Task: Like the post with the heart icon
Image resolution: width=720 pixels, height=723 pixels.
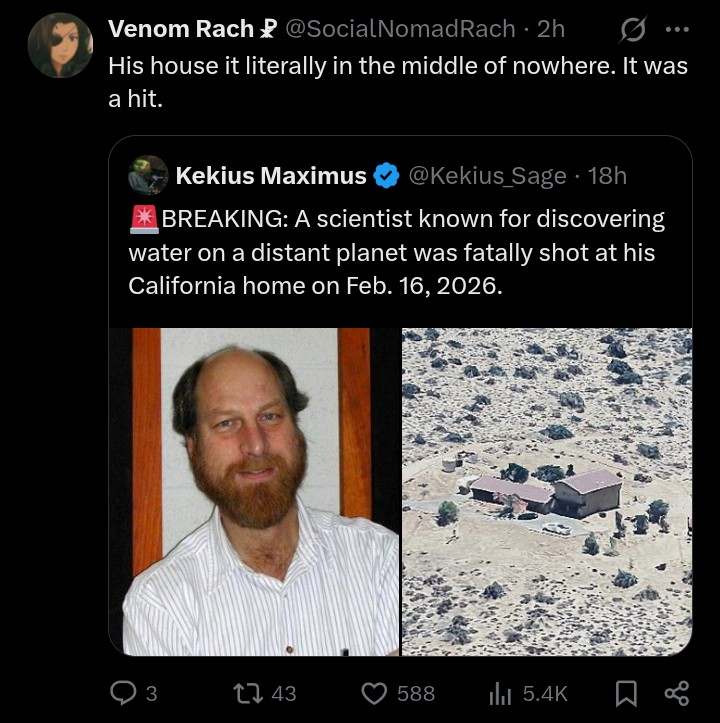Action: (x=375, y=692)
